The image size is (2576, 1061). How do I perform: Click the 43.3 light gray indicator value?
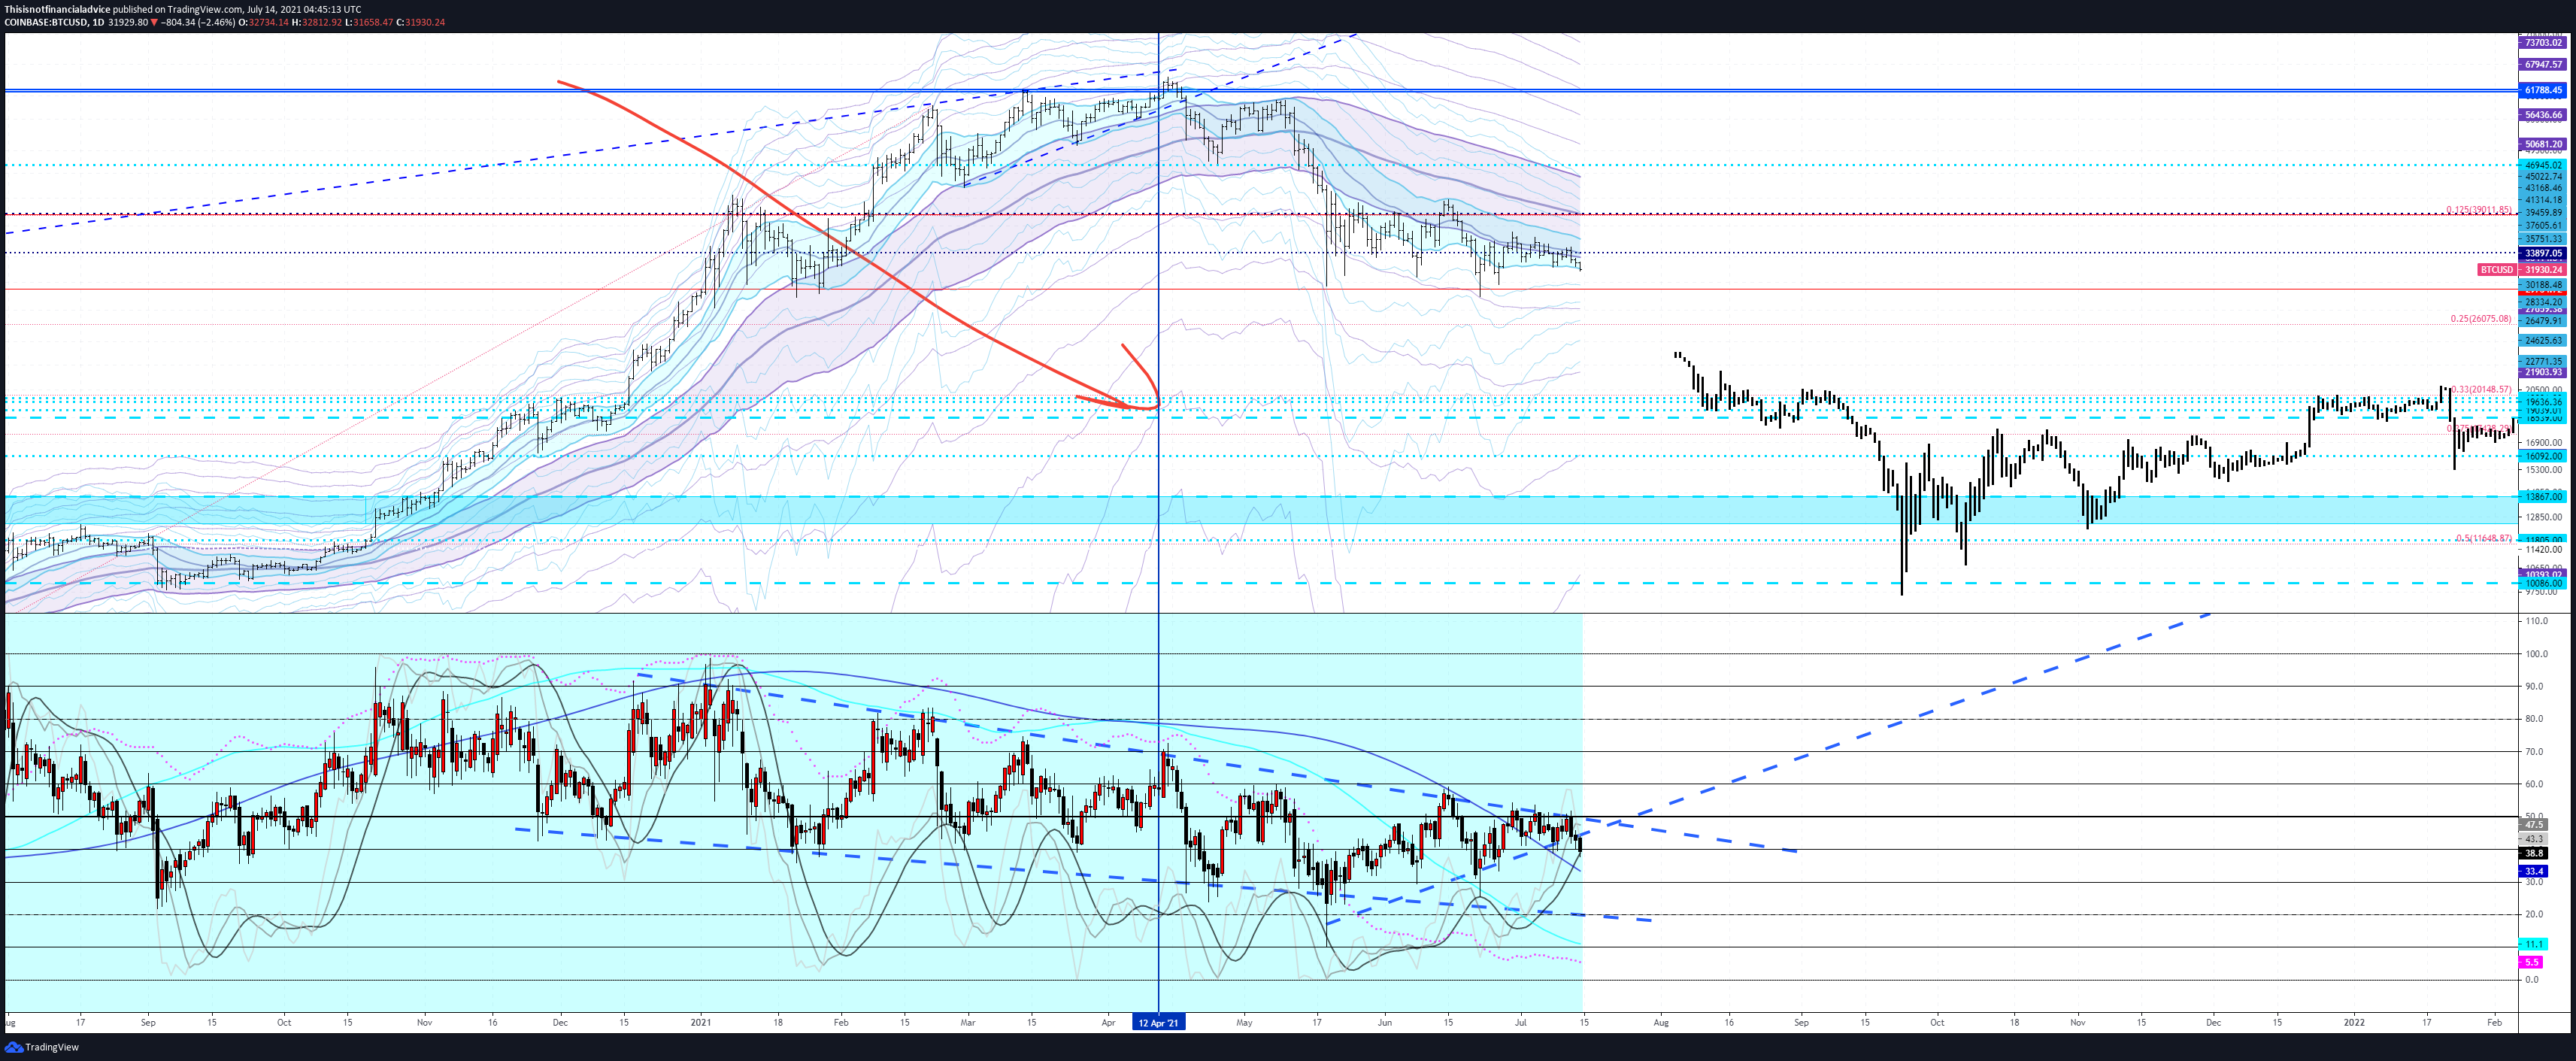tap(2534, 839)
